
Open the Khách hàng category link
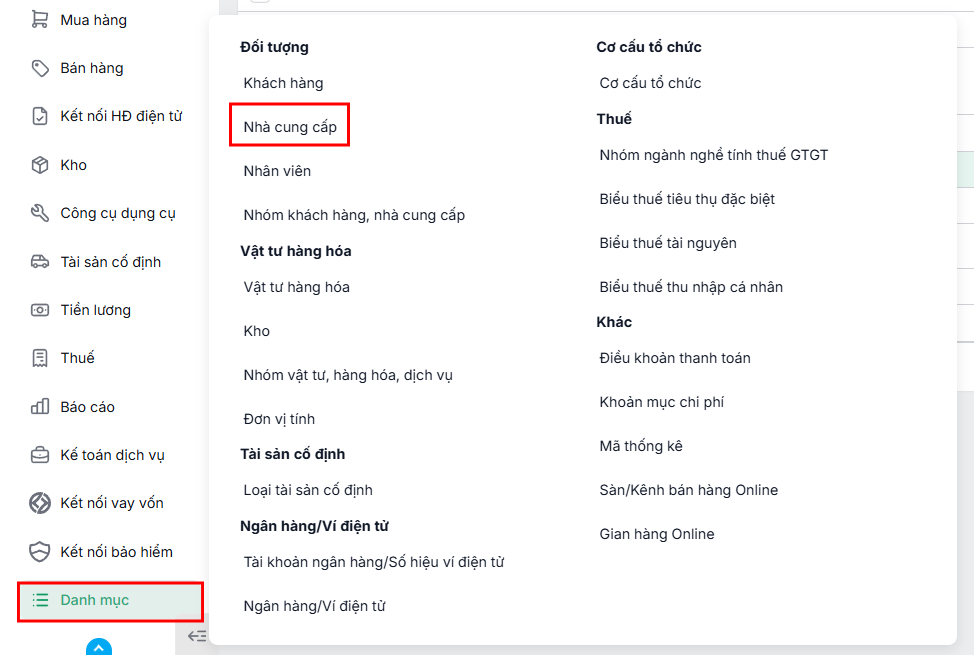coord(283,83)
